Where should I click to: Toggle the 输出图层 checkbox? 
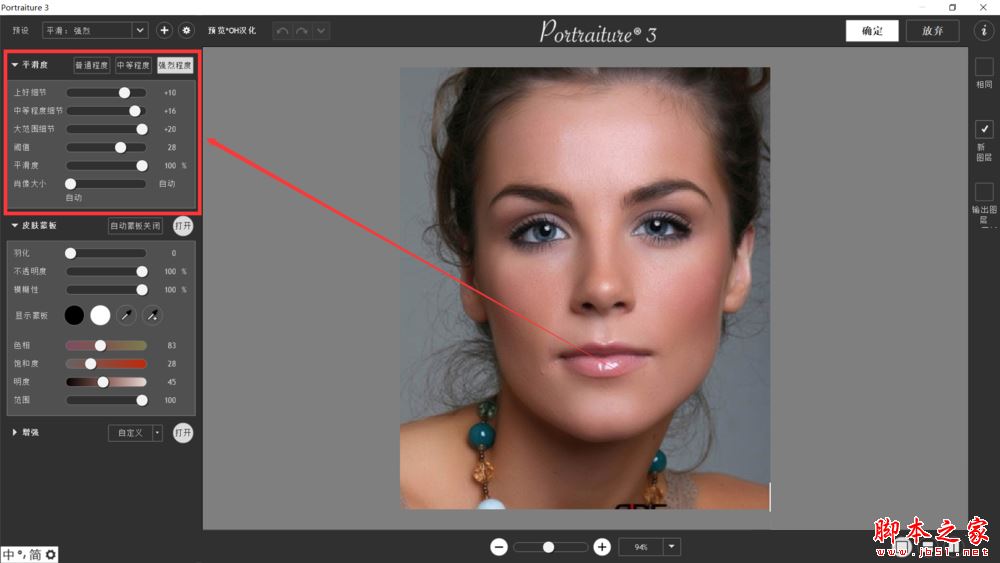point(983,191)
